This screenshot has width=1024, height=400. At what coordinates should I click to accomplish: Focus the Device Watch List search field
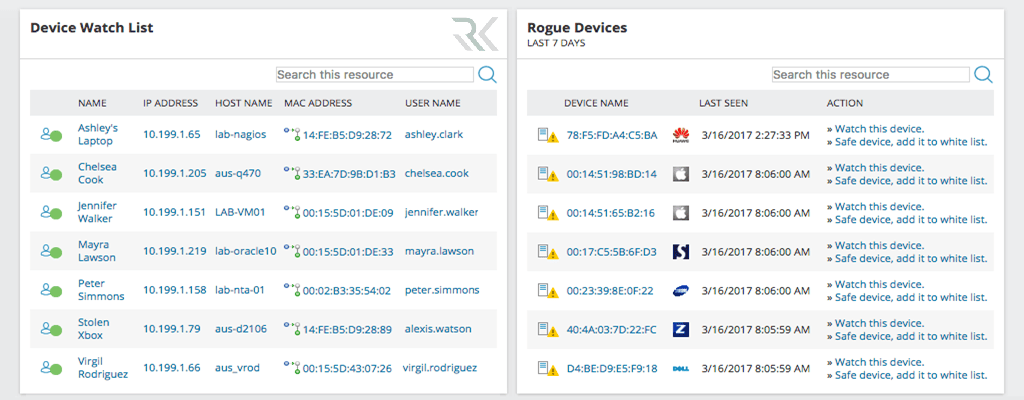pyautogui.click(x=374, y=75)
